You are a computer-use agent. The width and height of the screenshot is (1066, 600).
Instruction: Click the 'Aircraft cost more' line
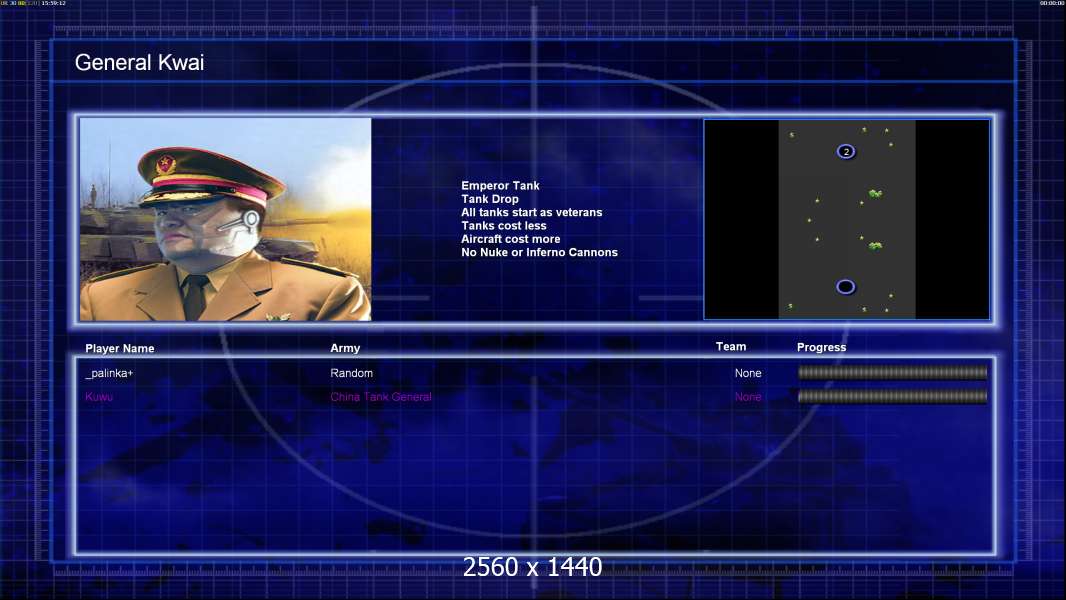(x=511, y=239)
